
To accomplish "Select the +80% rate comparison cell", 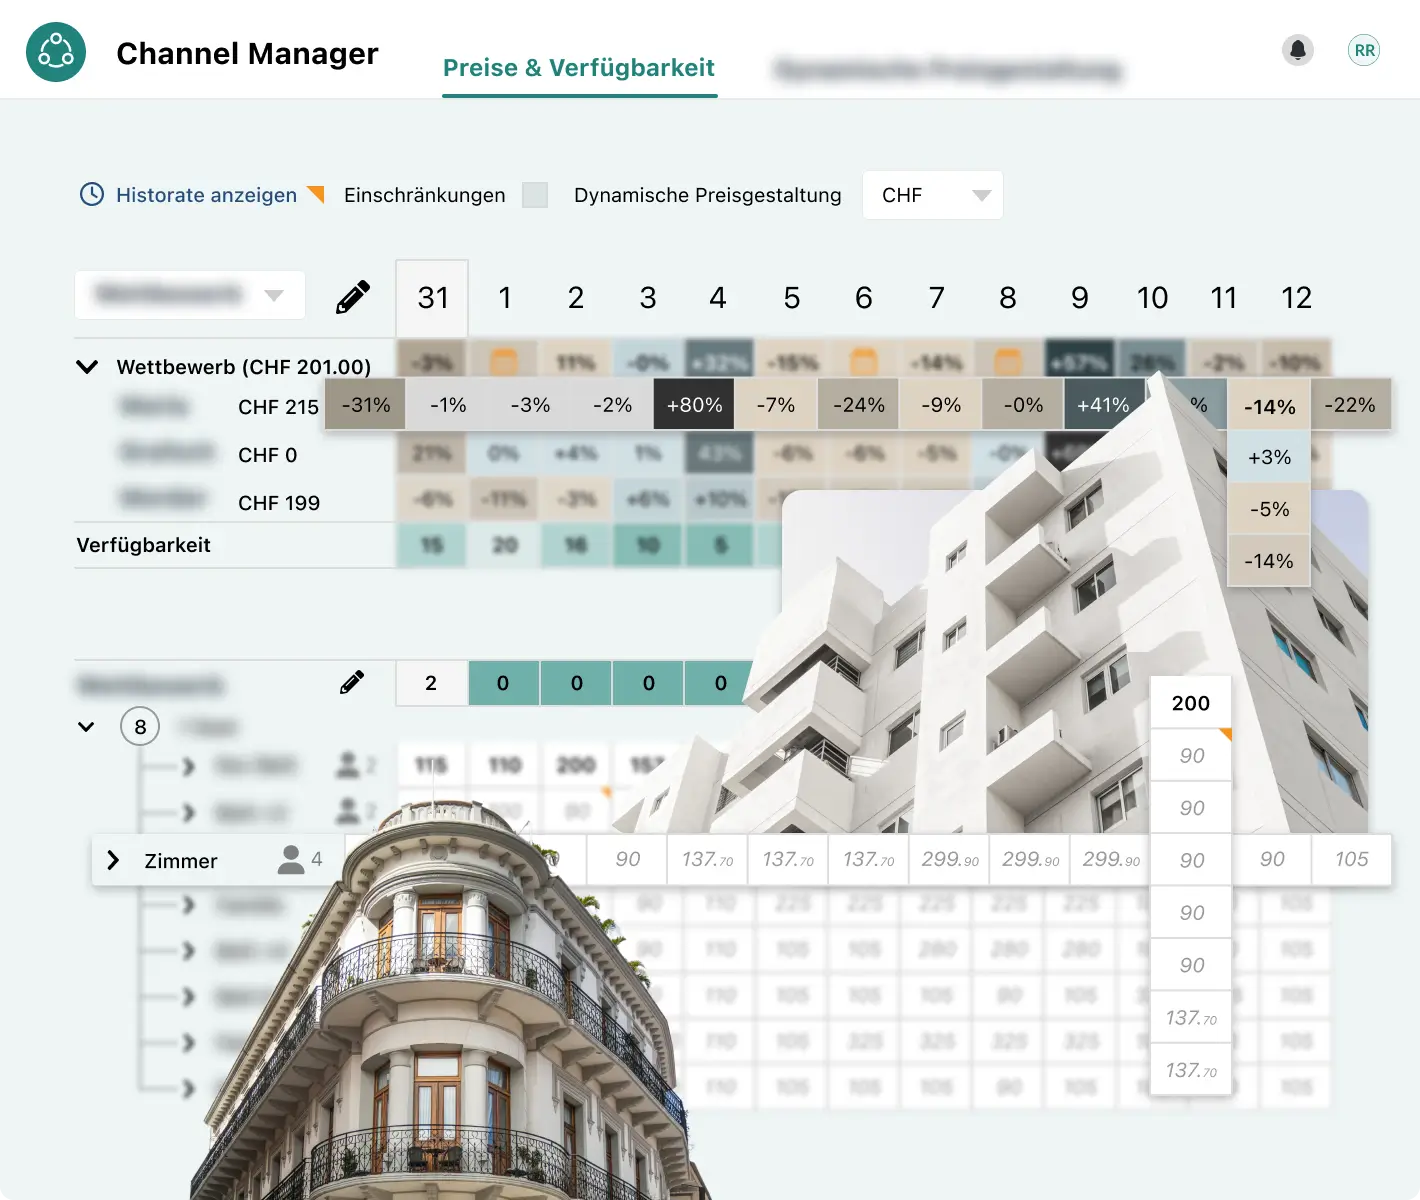I will pos(694,404).
